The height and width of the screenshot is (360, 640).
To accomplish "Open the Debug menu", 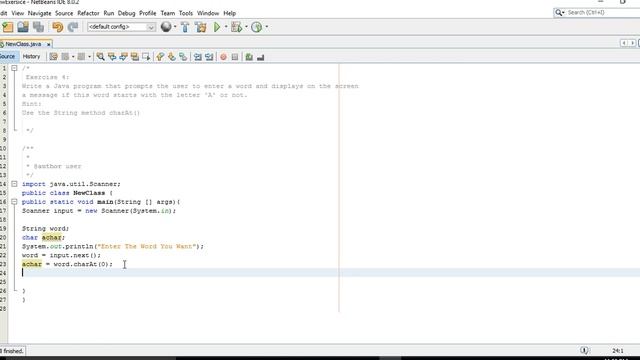I will point(127,13).
